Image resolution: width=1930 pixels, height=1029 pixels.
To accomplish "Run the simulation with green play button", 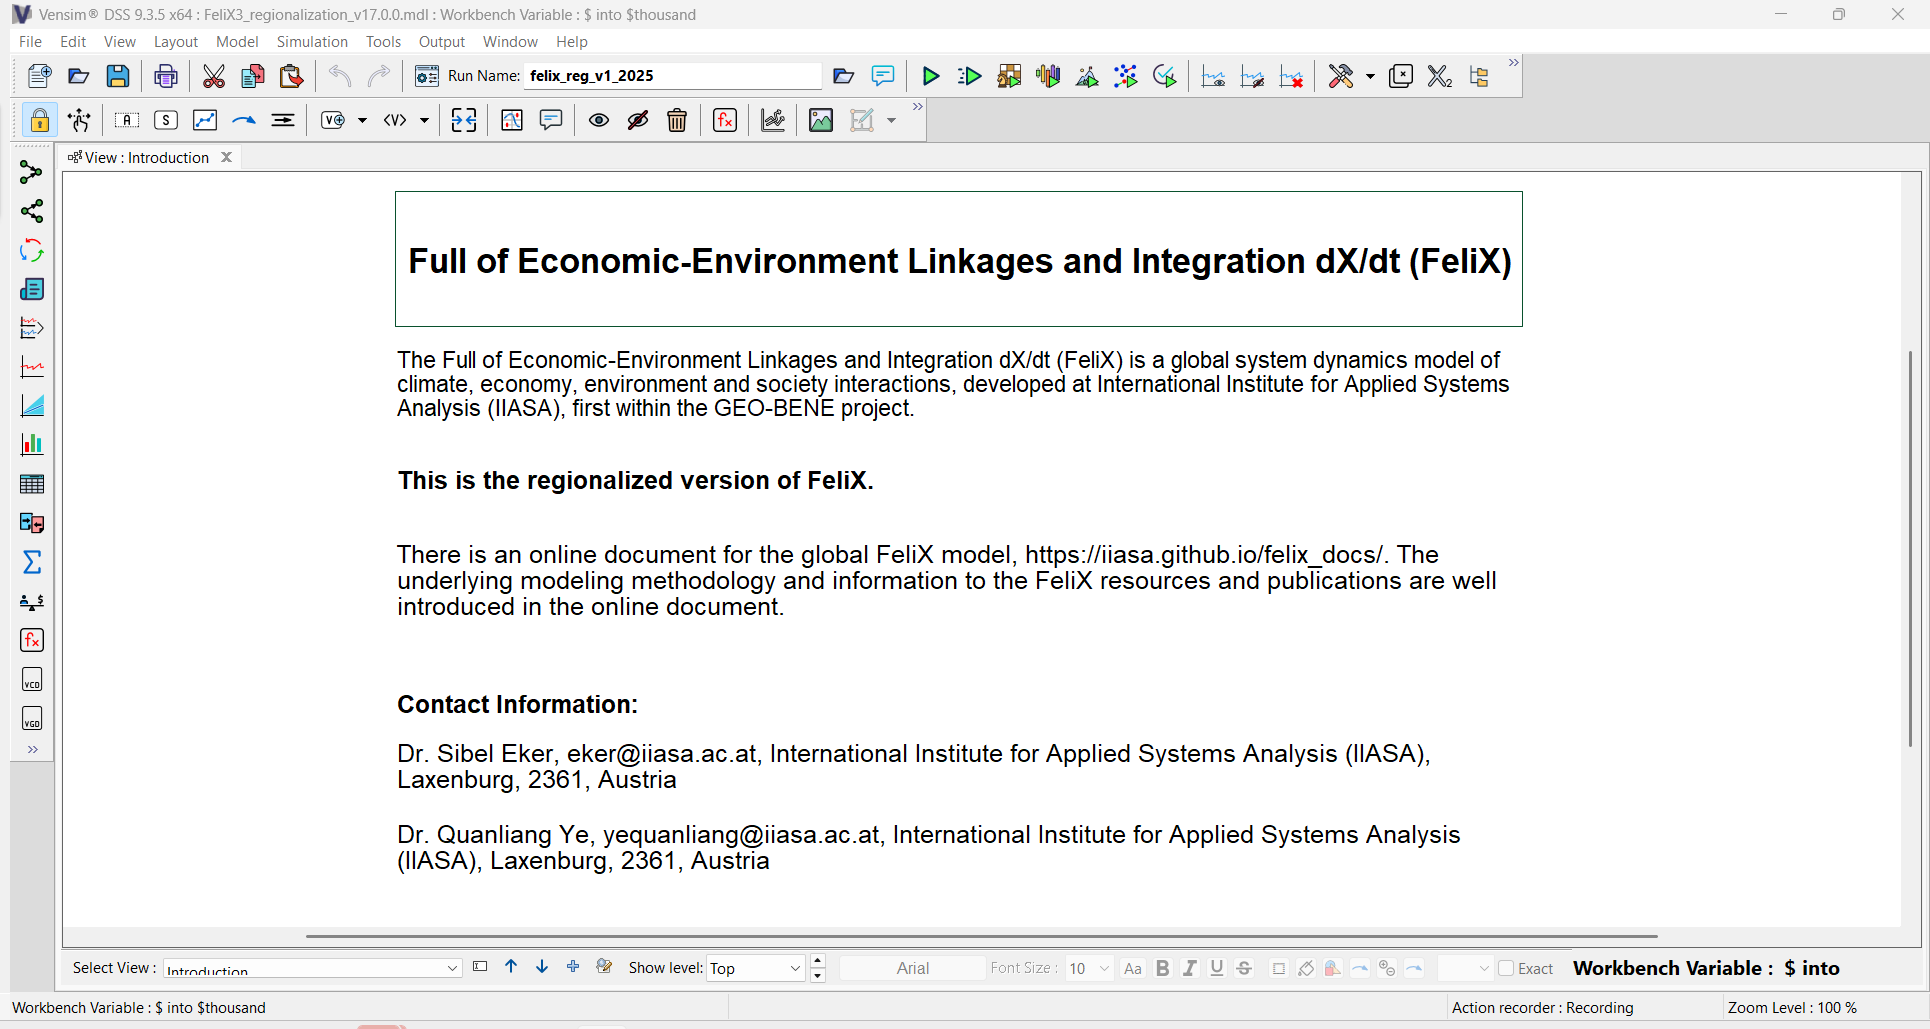I will pos(930,76).
